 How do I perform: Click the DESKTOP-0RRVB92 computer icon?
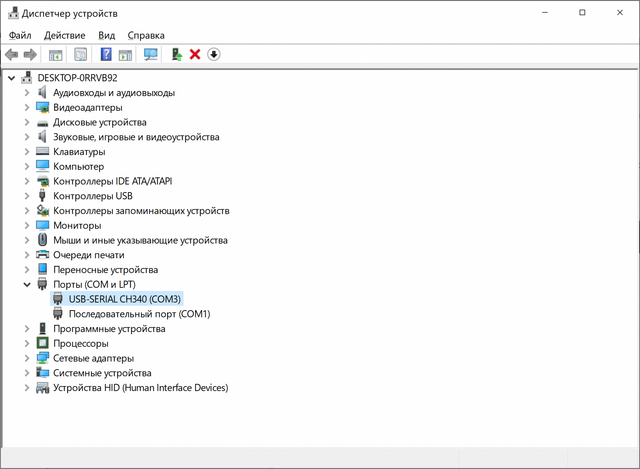27,78
